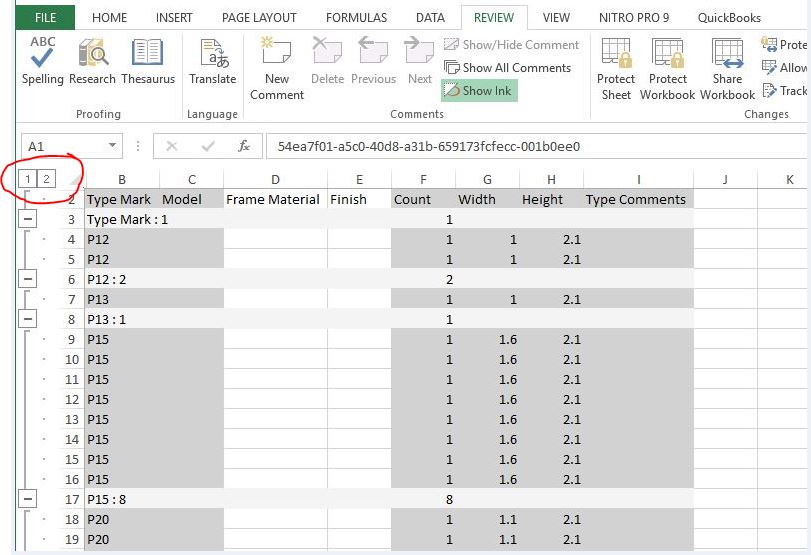The image size is (811, 555).
Task: Show outline level 1 only
Action: coord(28,179)
